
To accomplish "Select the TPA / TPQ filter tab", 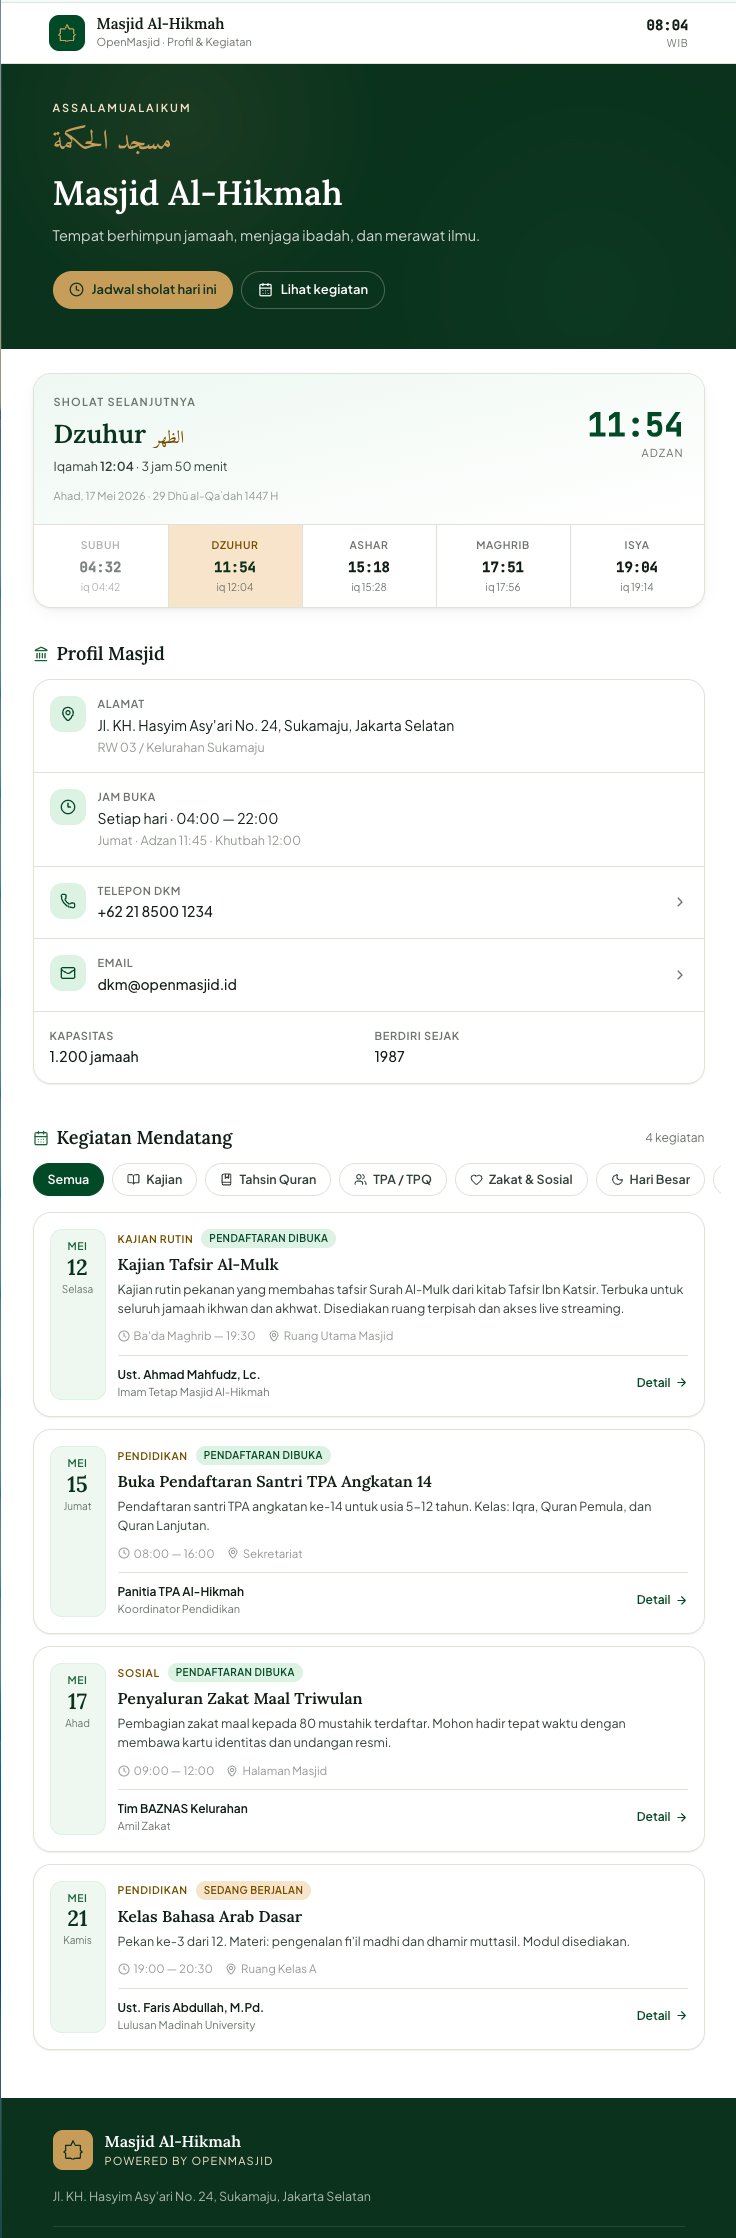I will coord(393,1179).
